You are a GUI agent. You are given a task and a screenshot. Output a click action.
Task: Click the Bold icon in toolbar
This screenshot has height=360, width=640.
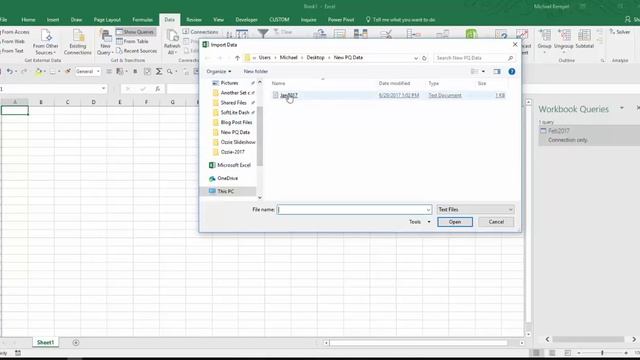(135, 71)
